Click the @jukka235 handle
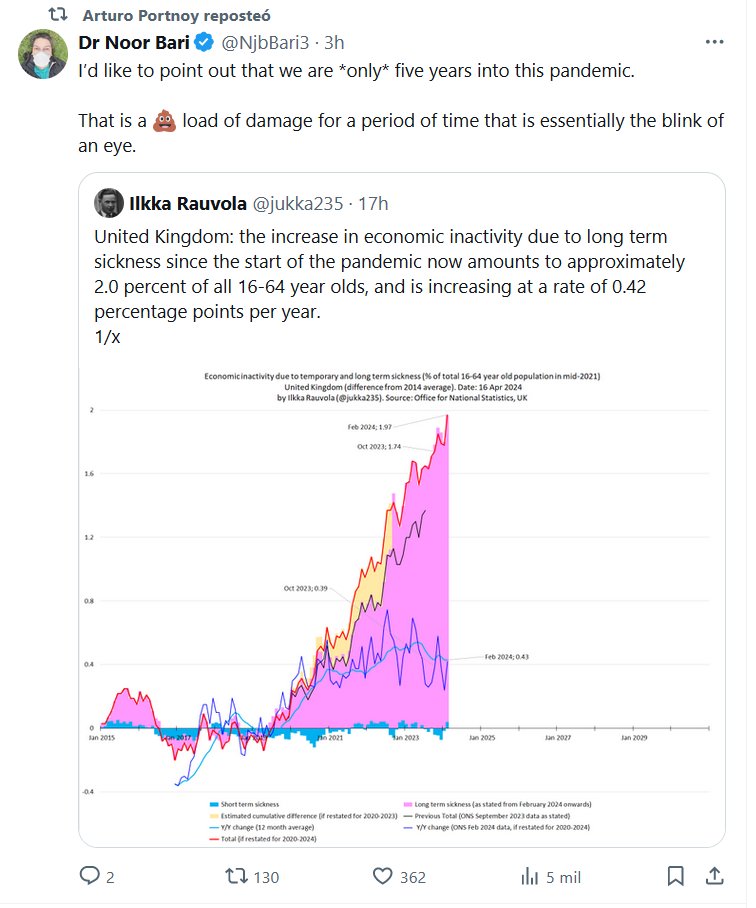756x908 pixels. [x=297, y=203]
